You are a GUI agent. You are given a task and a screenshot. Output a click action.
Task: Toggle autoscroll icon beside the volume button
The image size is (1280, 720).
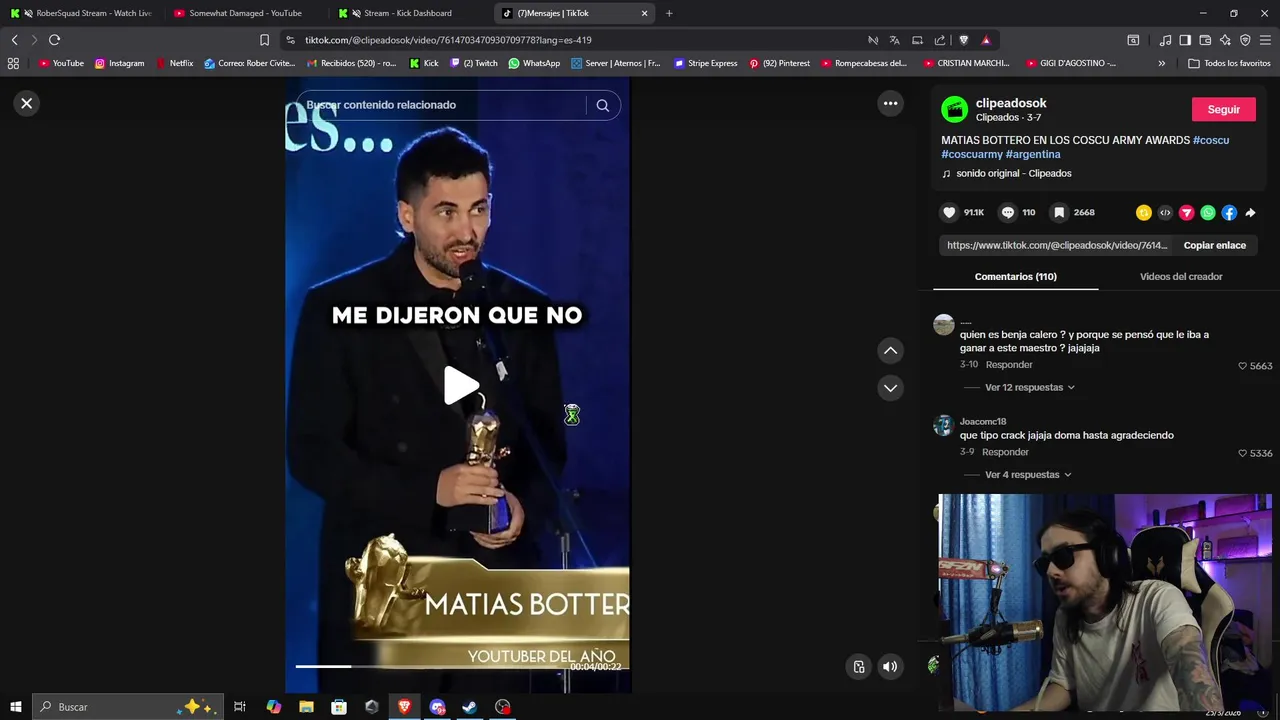click(859, 666)
